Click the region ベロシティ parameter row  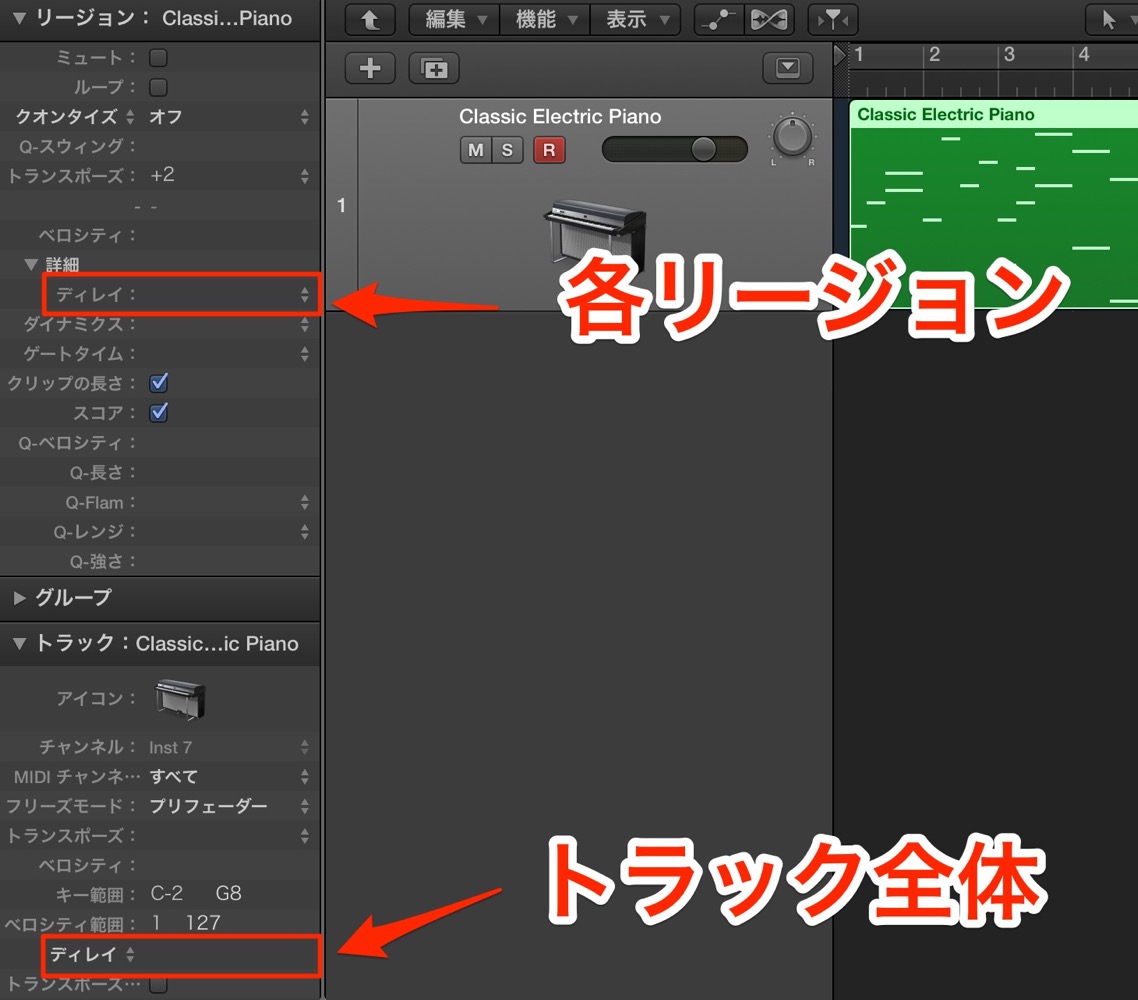click(x=160, y=235)
